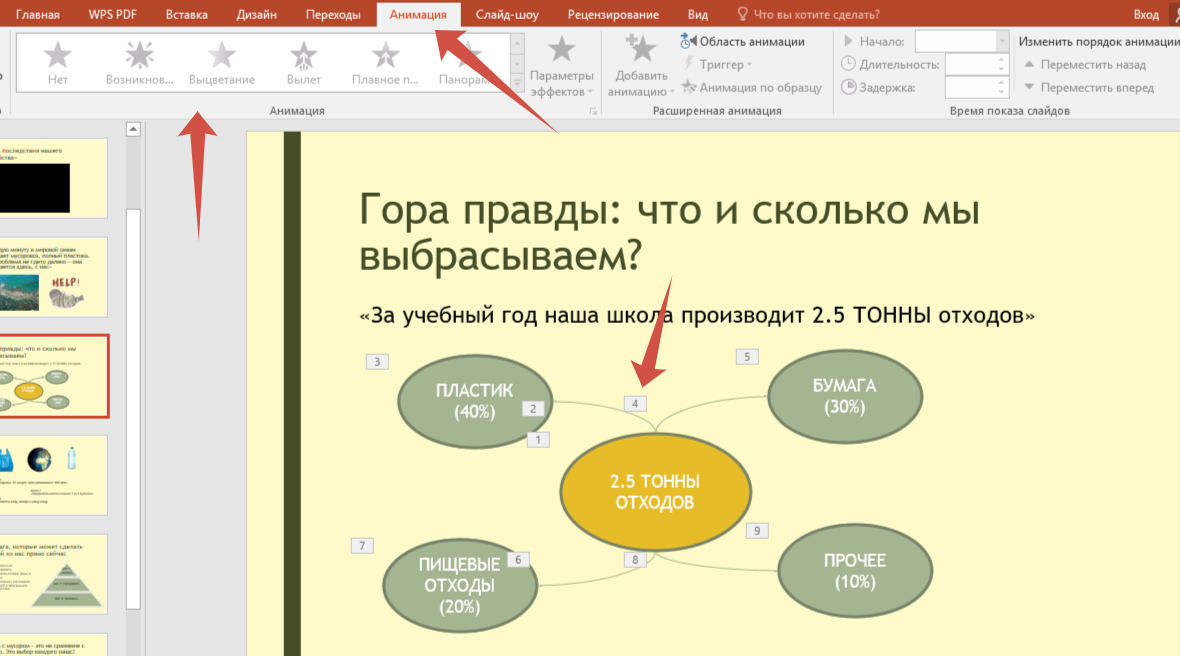Image resolution: width=1180 pixels, height=656 pixels.
Task: Click the 'Длительность' duration field
Action: (975, 64)
